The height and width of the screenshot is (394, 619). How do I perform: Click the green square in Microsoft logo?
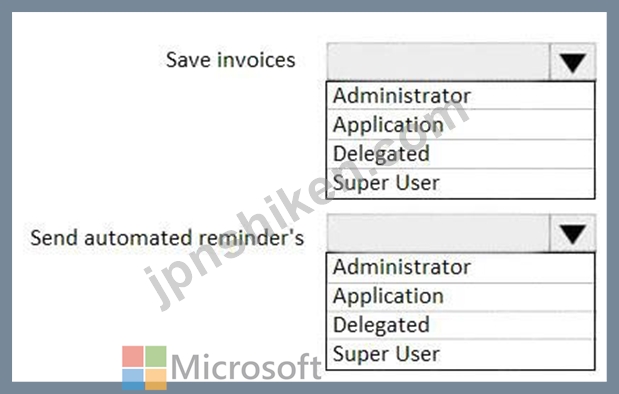click(156, 356)
